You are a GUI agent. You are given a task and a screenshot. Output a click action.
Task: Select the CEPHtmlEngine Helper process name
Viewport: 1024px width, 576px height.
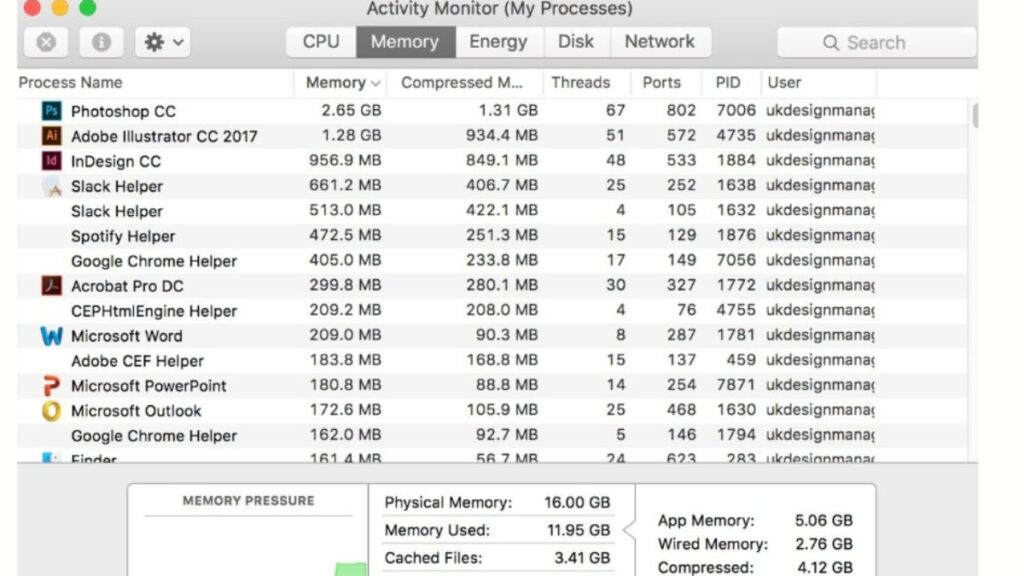pyautogui.click(x=153, y=311)
